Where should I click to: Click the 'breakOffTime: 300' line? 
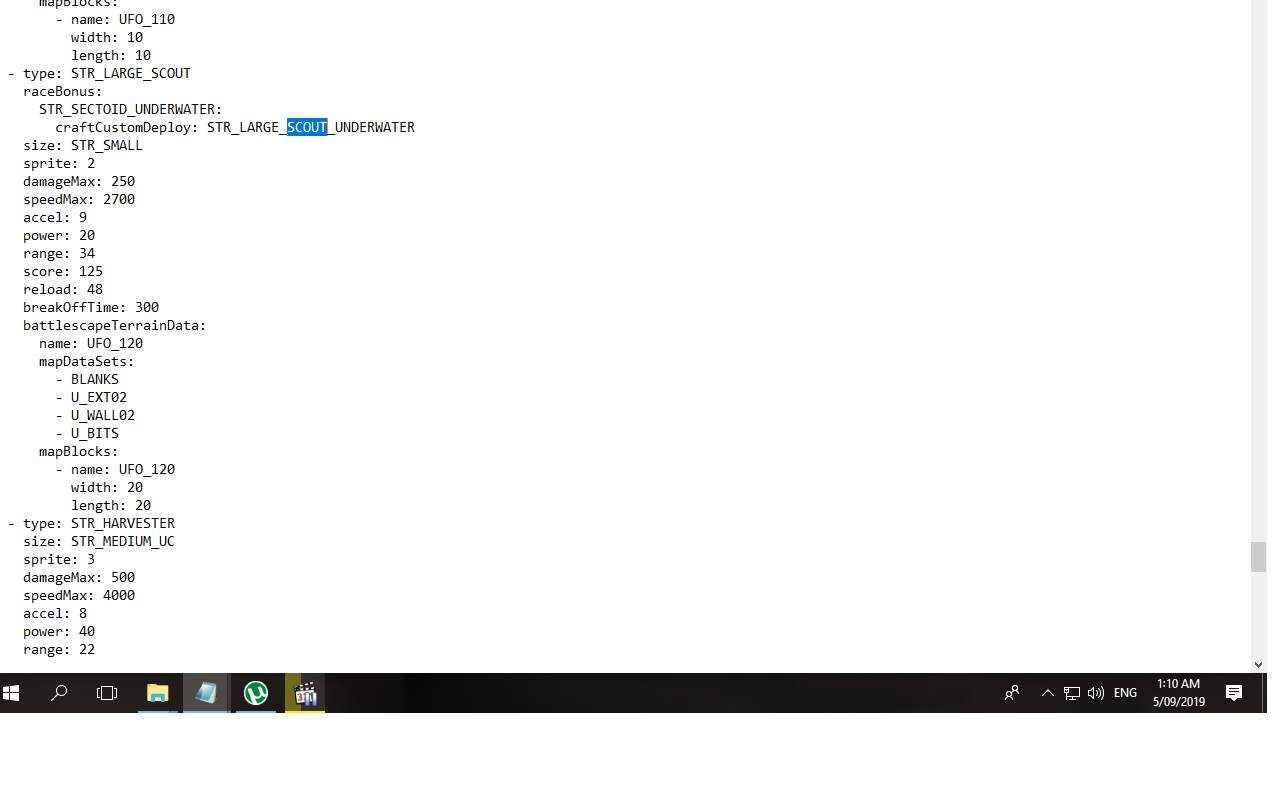[91, 307]
